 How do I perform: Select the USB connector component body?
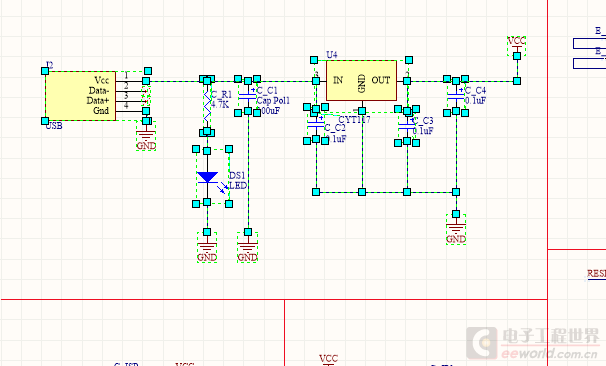[x=80, y=96]
